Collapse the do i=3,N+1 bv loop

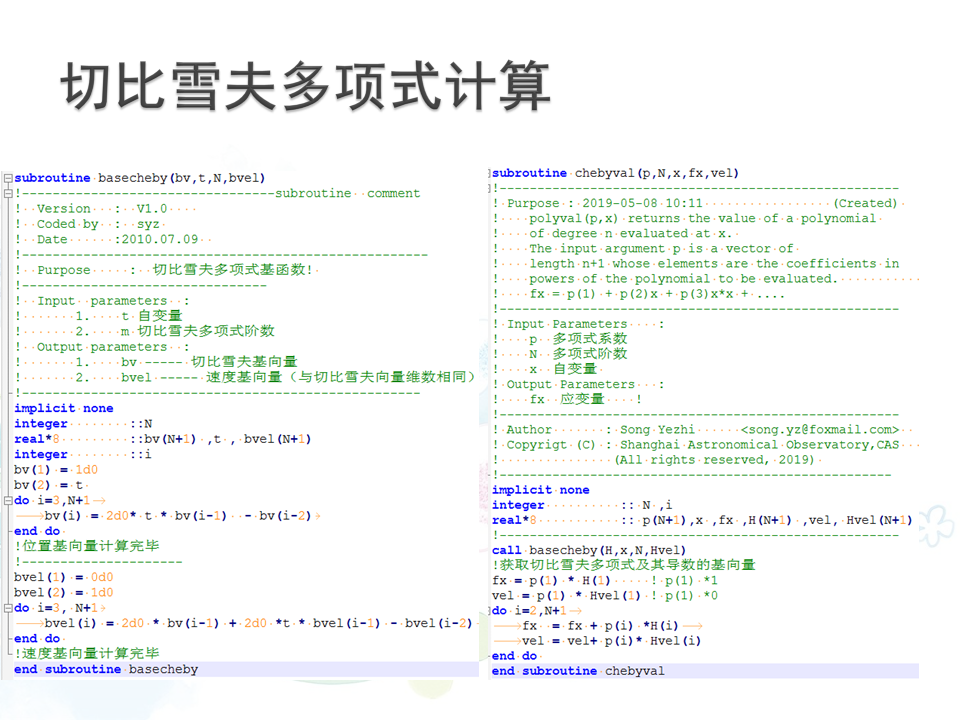point(7,500)
